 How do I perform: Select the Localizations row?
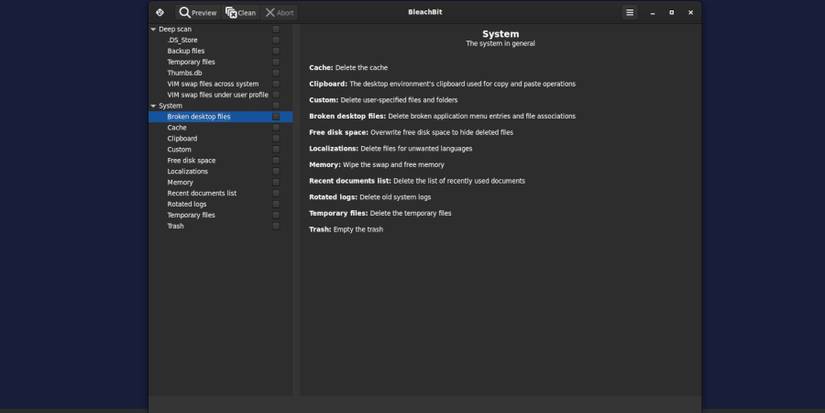[220, 172]
